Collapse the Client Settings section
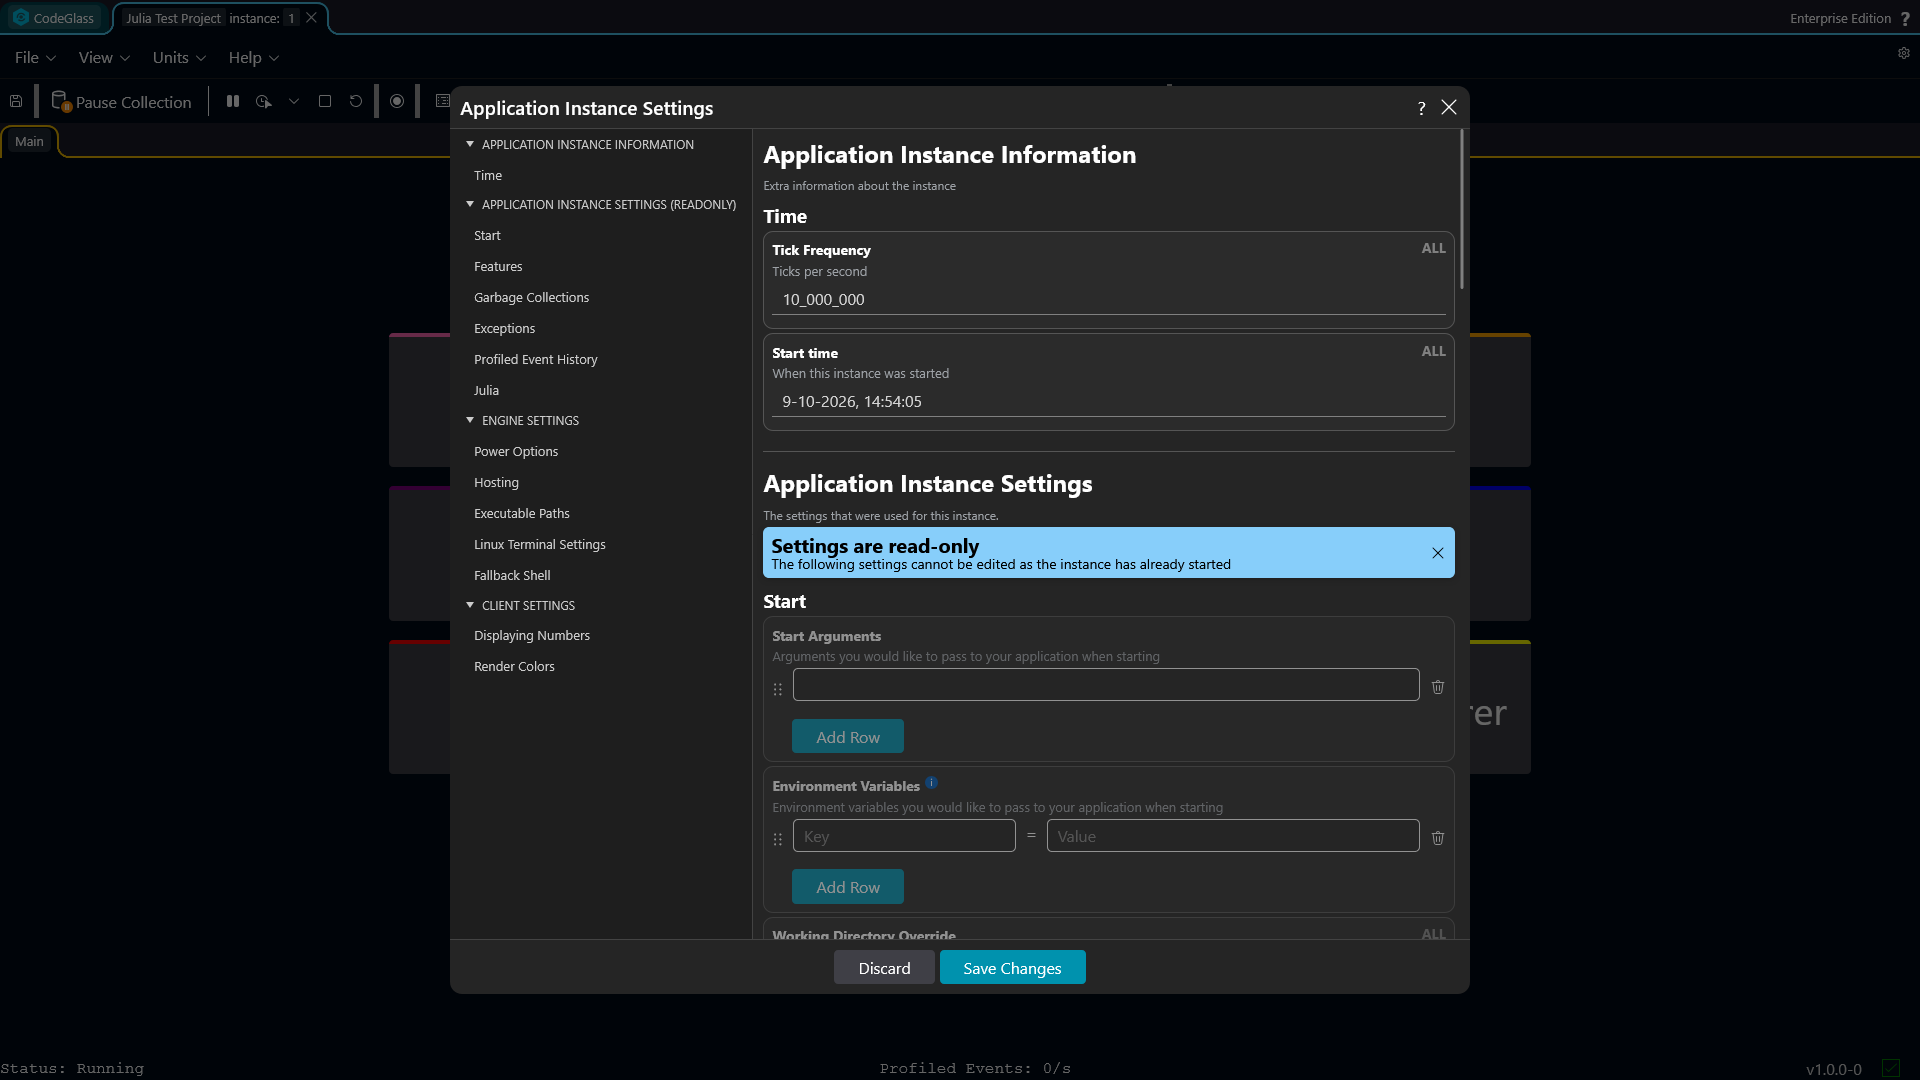 click(470, 605)
